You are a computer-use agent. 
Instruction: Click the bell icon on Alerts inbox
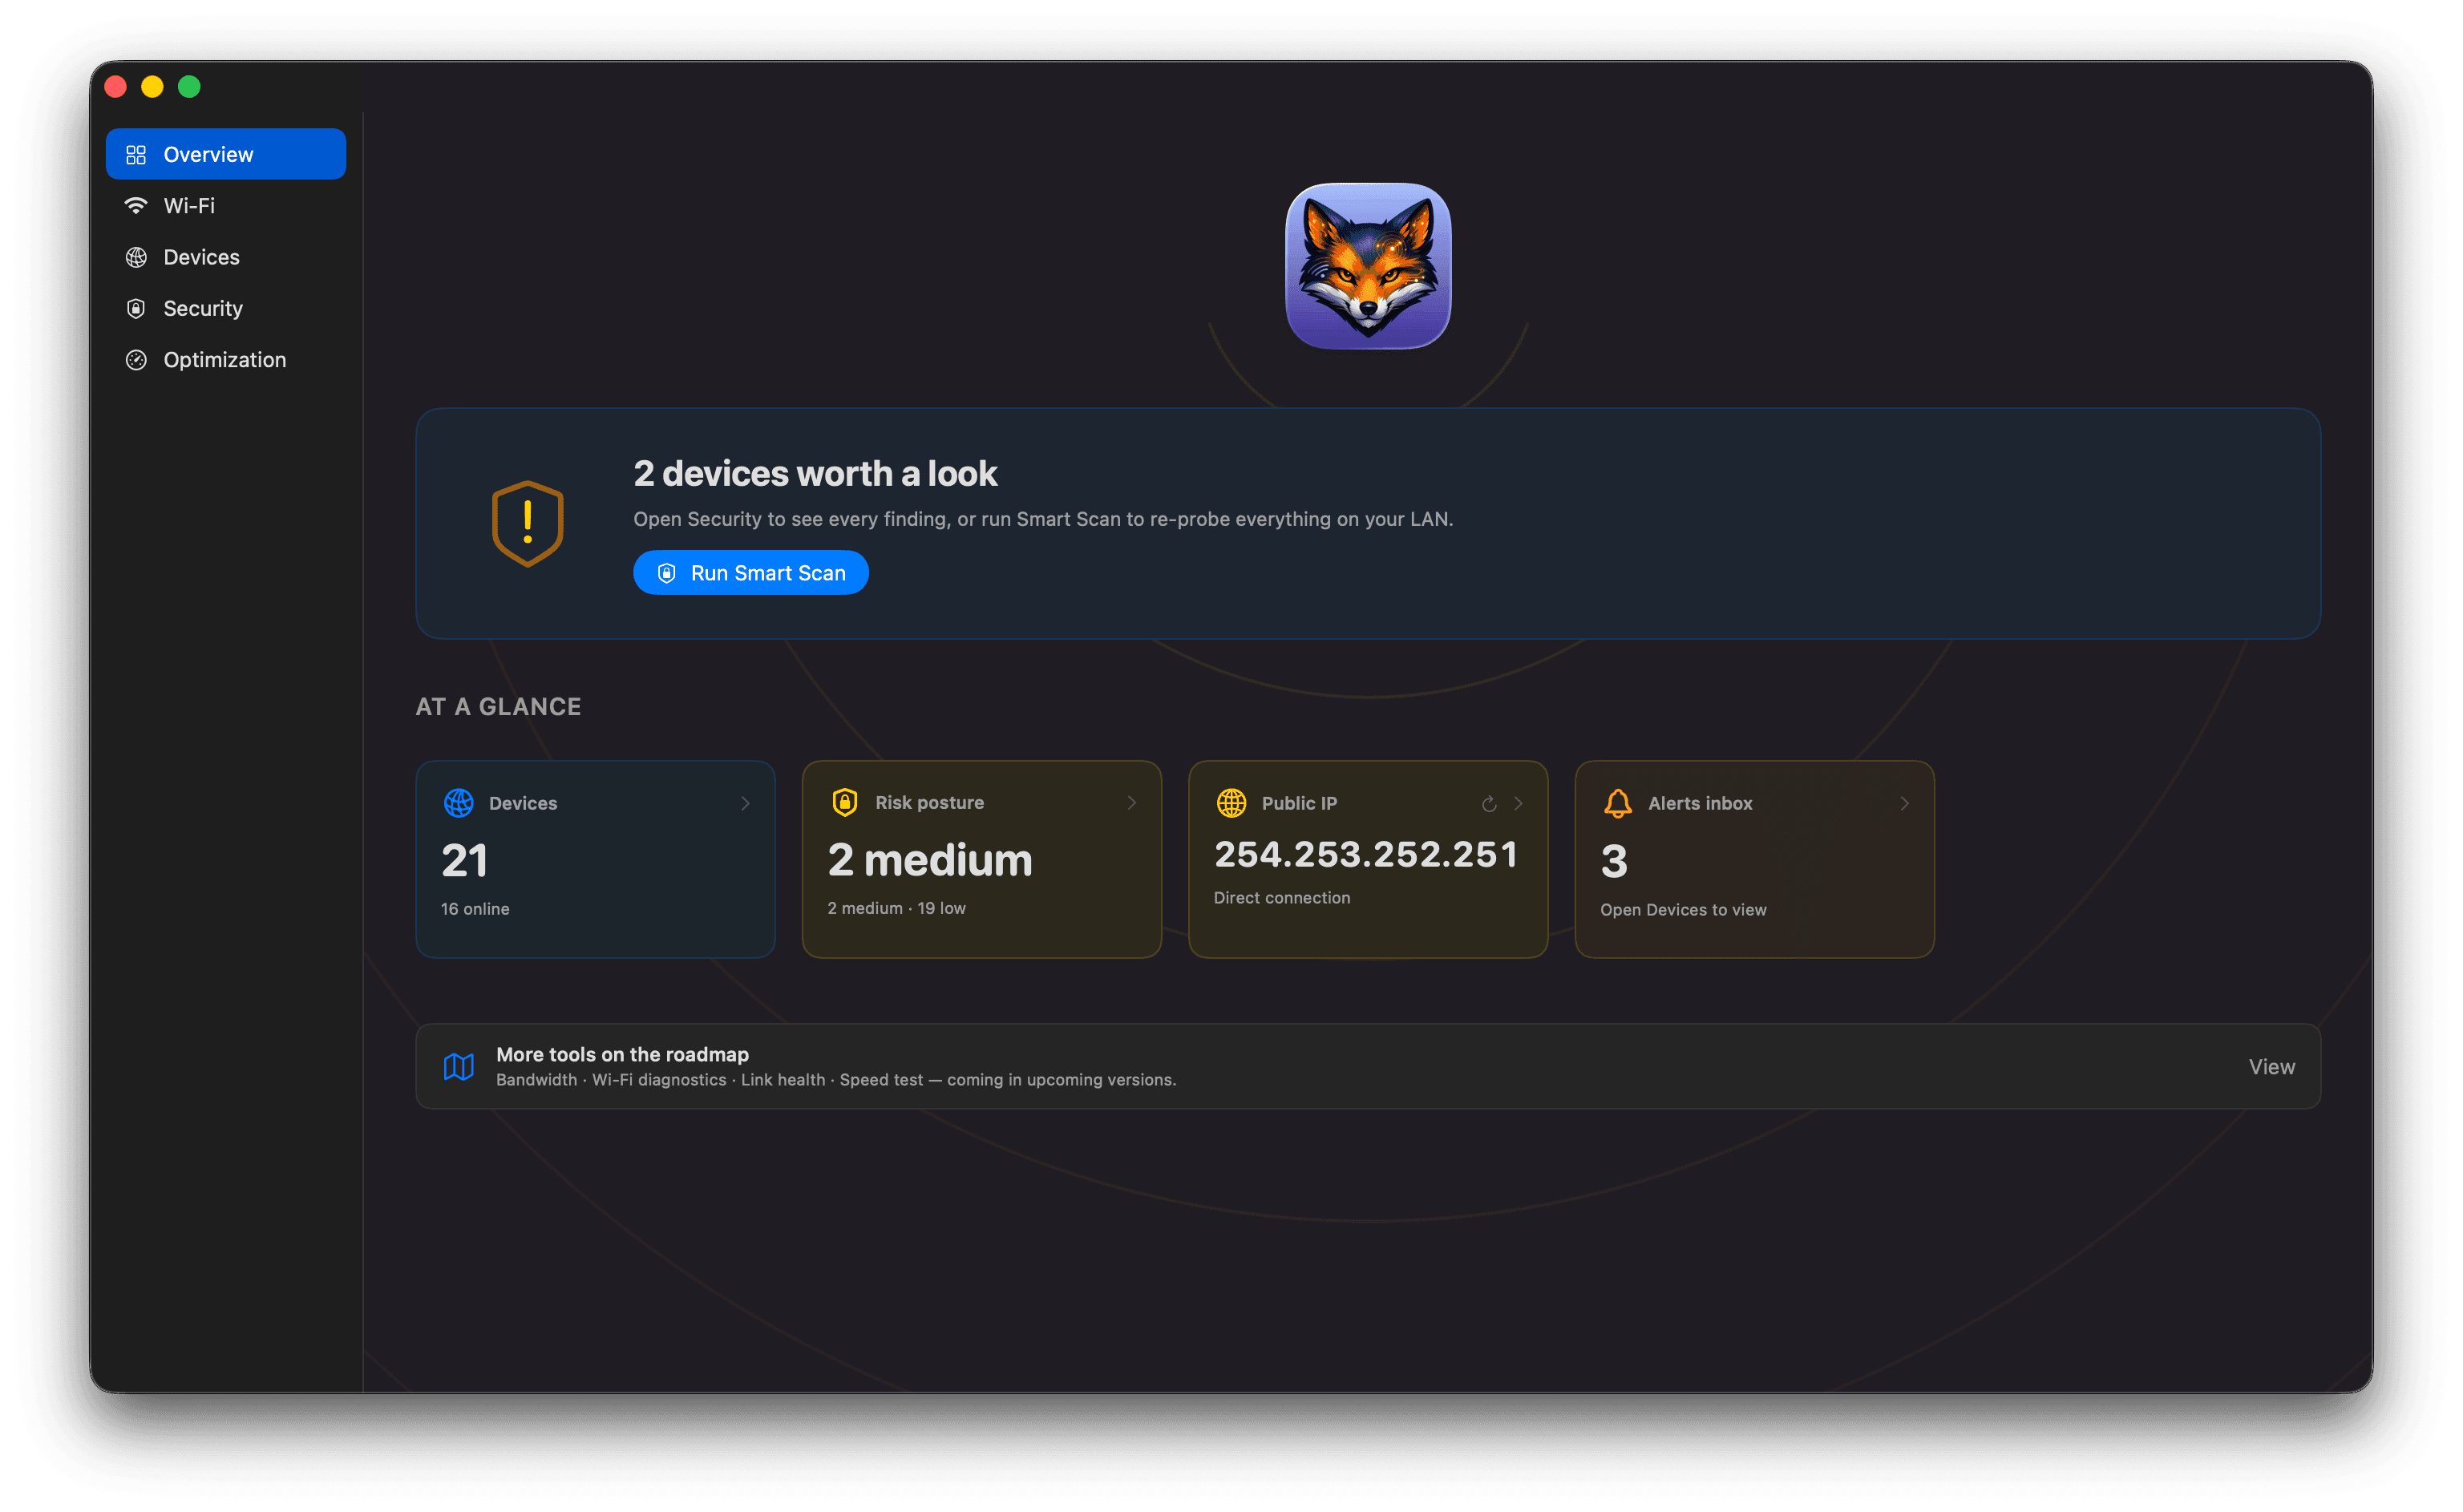1617,803
